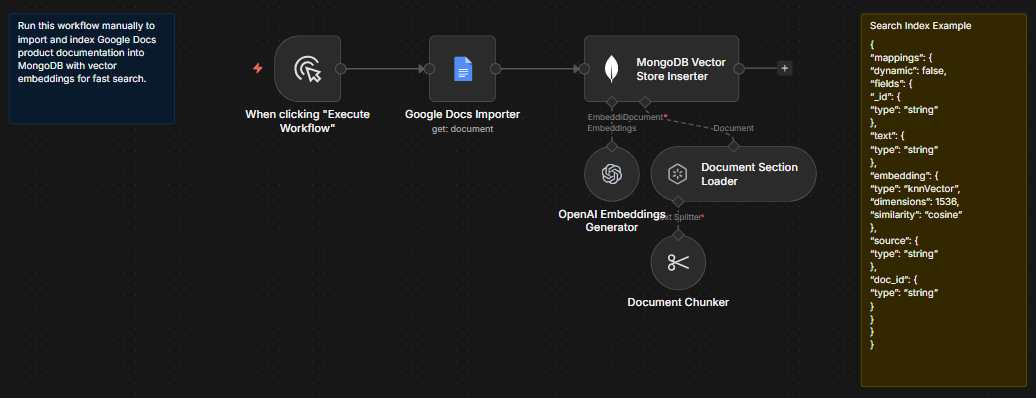Click the "Search Index Example" heading
This screenshot has height=398, width=1036.
tap(920, 26)
